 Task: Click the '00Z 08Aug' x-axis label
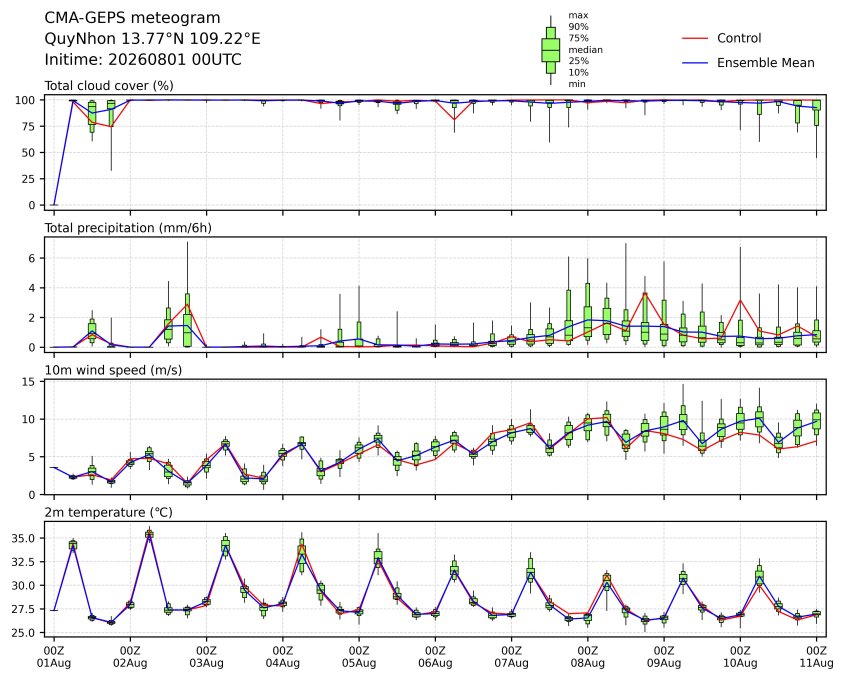tap(587, 657)
